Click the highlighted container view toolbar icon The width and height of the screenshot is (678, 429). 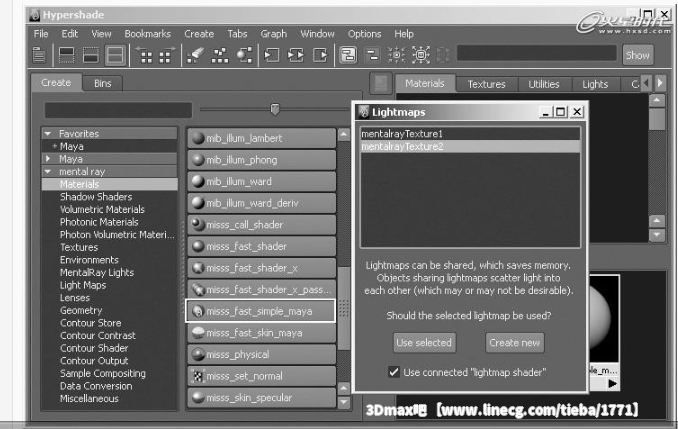(x=348, y=55)
